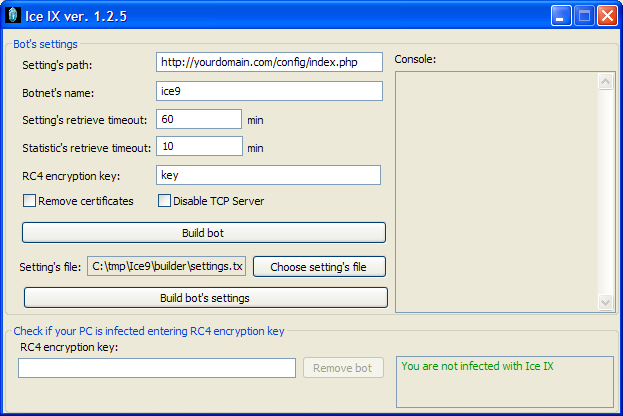Close the Ice IX window
The image size is (623, 416).
pyautogui.click(x=608, y=16)
